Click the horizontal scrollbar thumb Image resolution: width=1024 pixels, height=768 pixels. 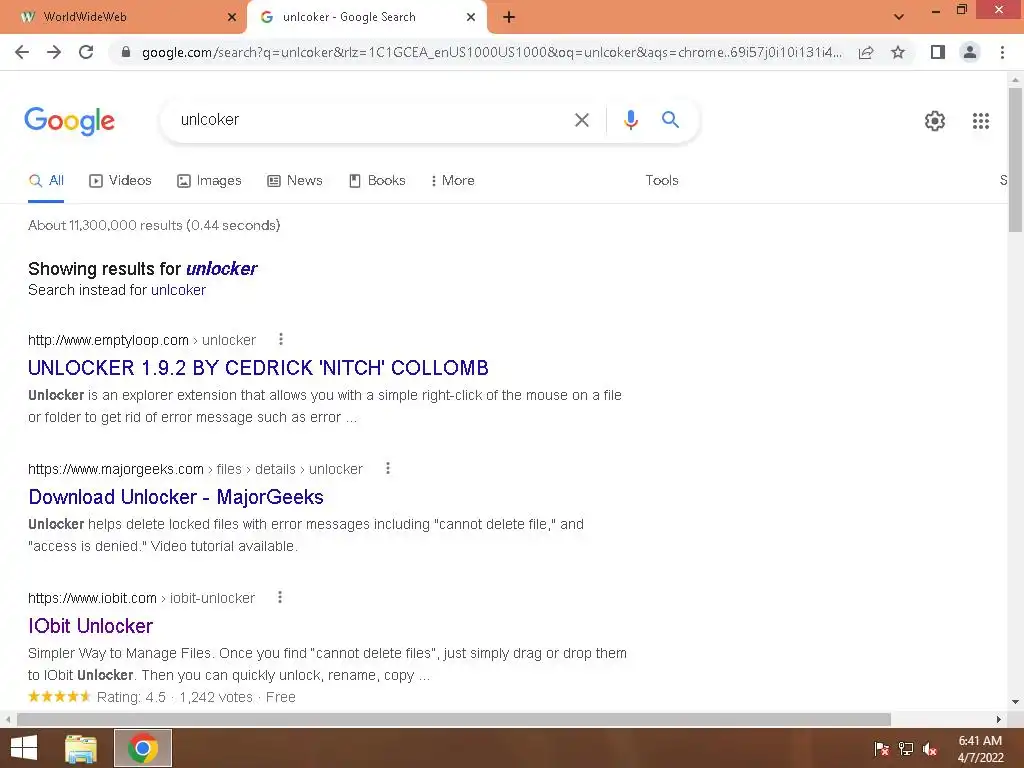[454, 719]
